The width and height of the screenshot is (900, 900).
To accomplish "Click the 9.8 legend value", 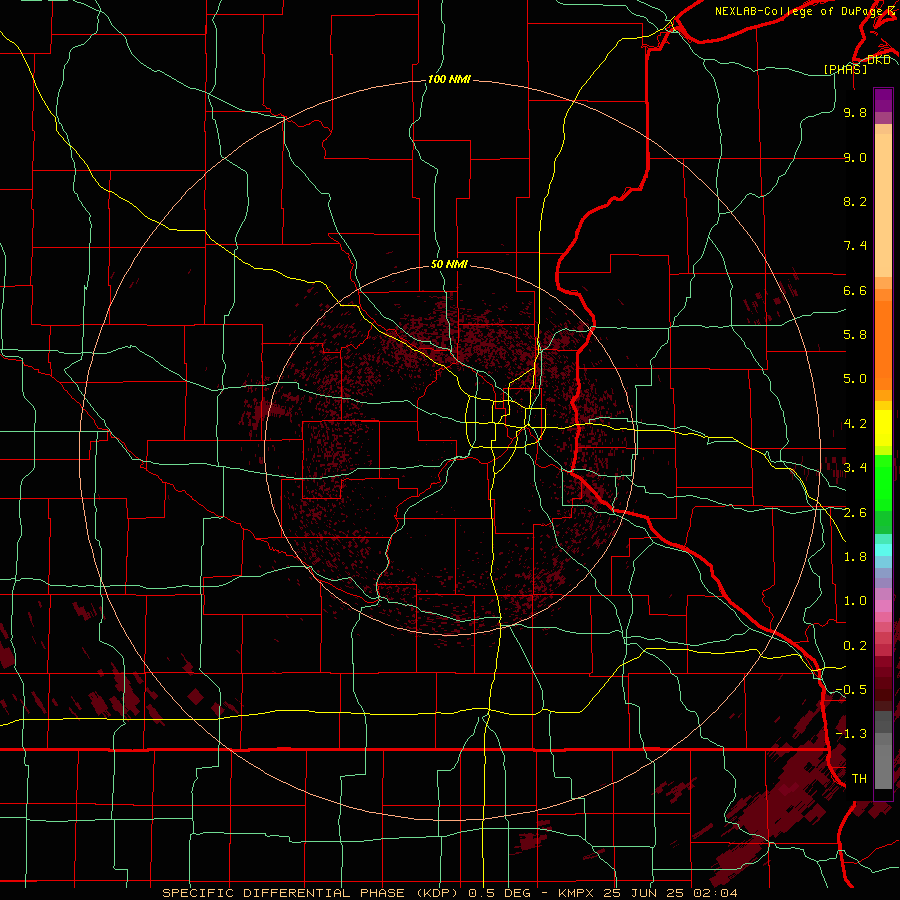I will [x=855, y=113].
